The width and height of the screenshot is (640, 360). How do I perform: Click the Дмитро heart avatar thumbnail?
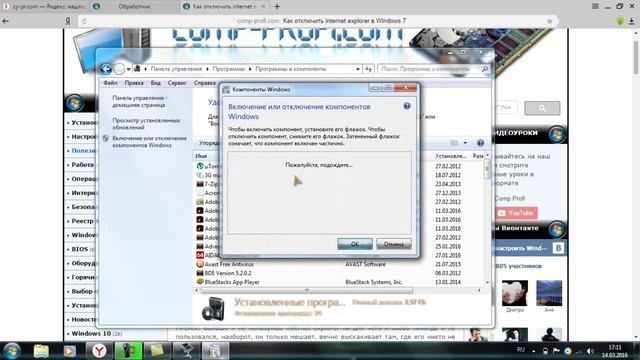tap(515, 293)
